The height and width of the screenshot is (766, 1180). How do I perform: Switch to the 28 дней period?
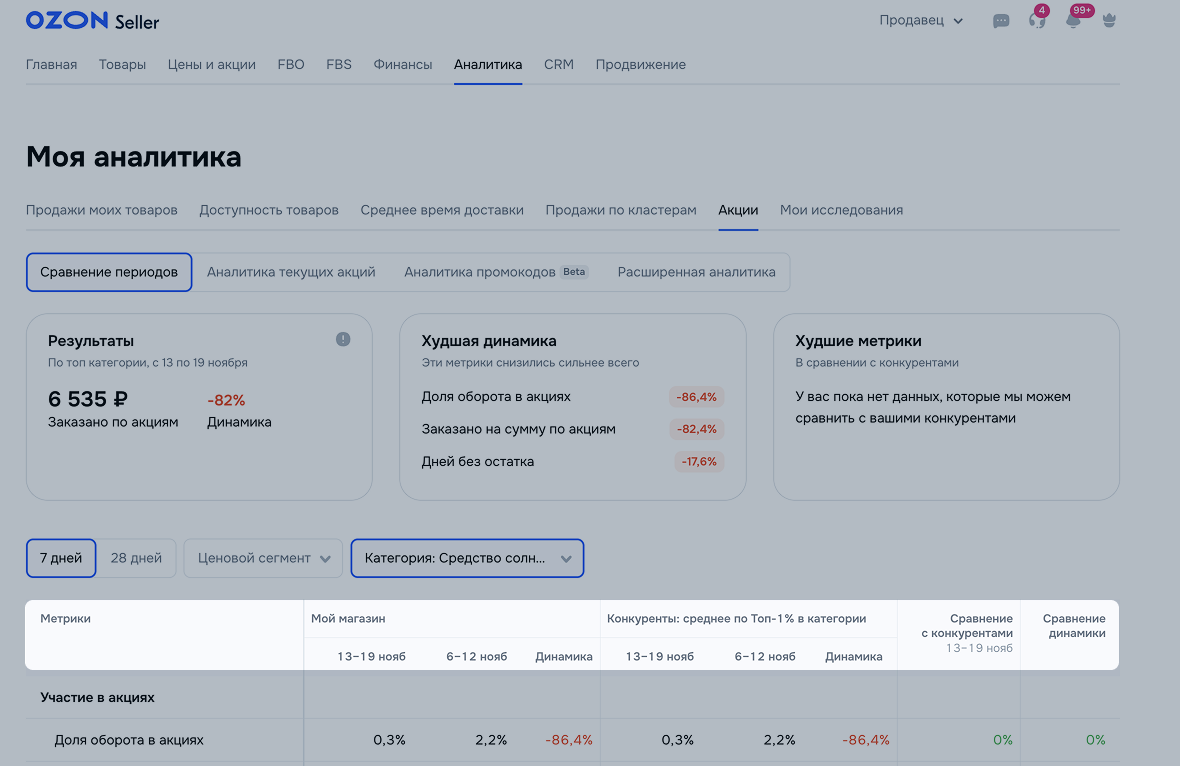click(x=136, y=558)
